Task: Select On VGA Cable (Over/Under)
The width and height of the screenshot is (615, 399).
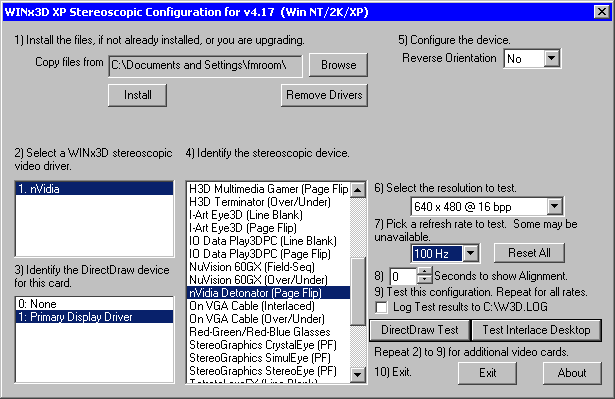Action: click(x=268, y=319)
